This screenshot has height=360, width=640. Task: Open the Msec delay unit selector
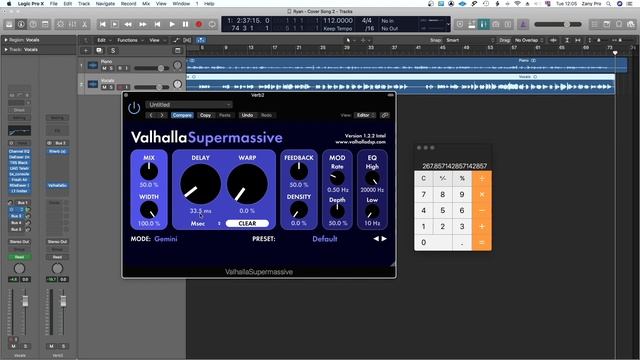(206, 224)
